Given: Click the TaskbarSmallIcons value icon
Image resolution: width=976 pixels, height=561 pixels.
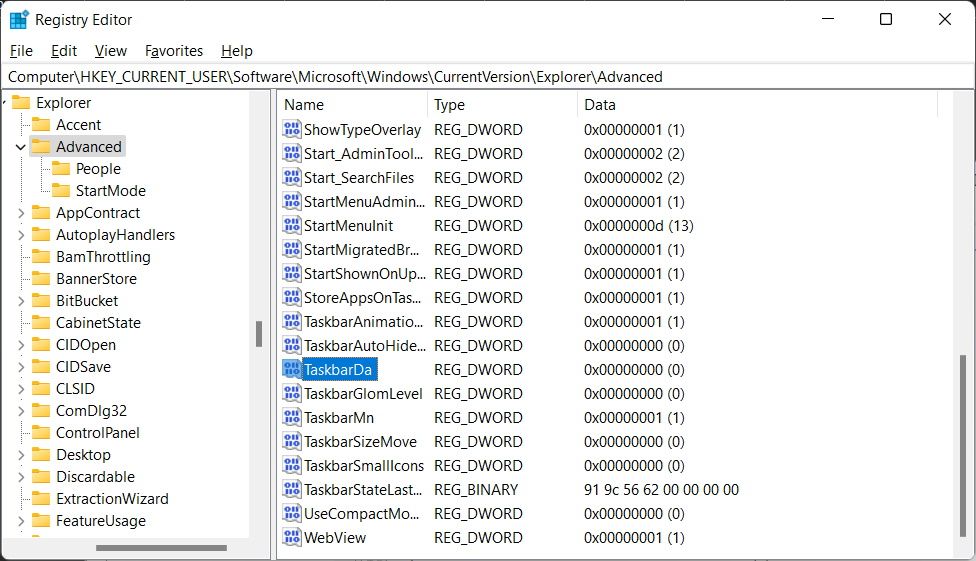Looking at the screenshot, I should pyautogui.click(x=292, y=466).
